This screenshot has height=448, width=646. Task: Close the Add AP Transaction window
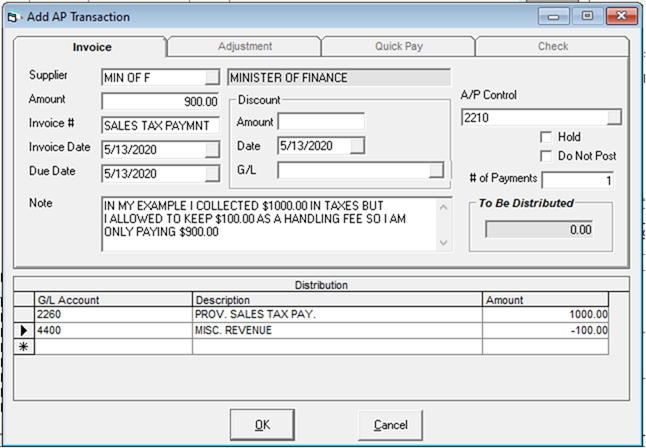pos(621,16)
